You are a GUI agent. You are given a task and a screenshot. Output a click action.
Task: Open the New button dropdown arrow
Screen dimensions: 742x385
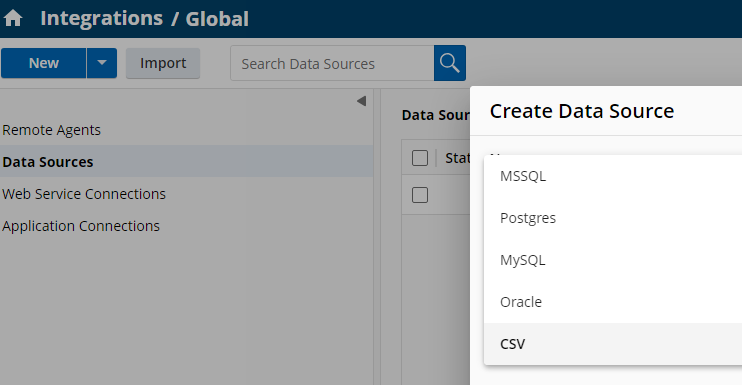click(102, 63)
